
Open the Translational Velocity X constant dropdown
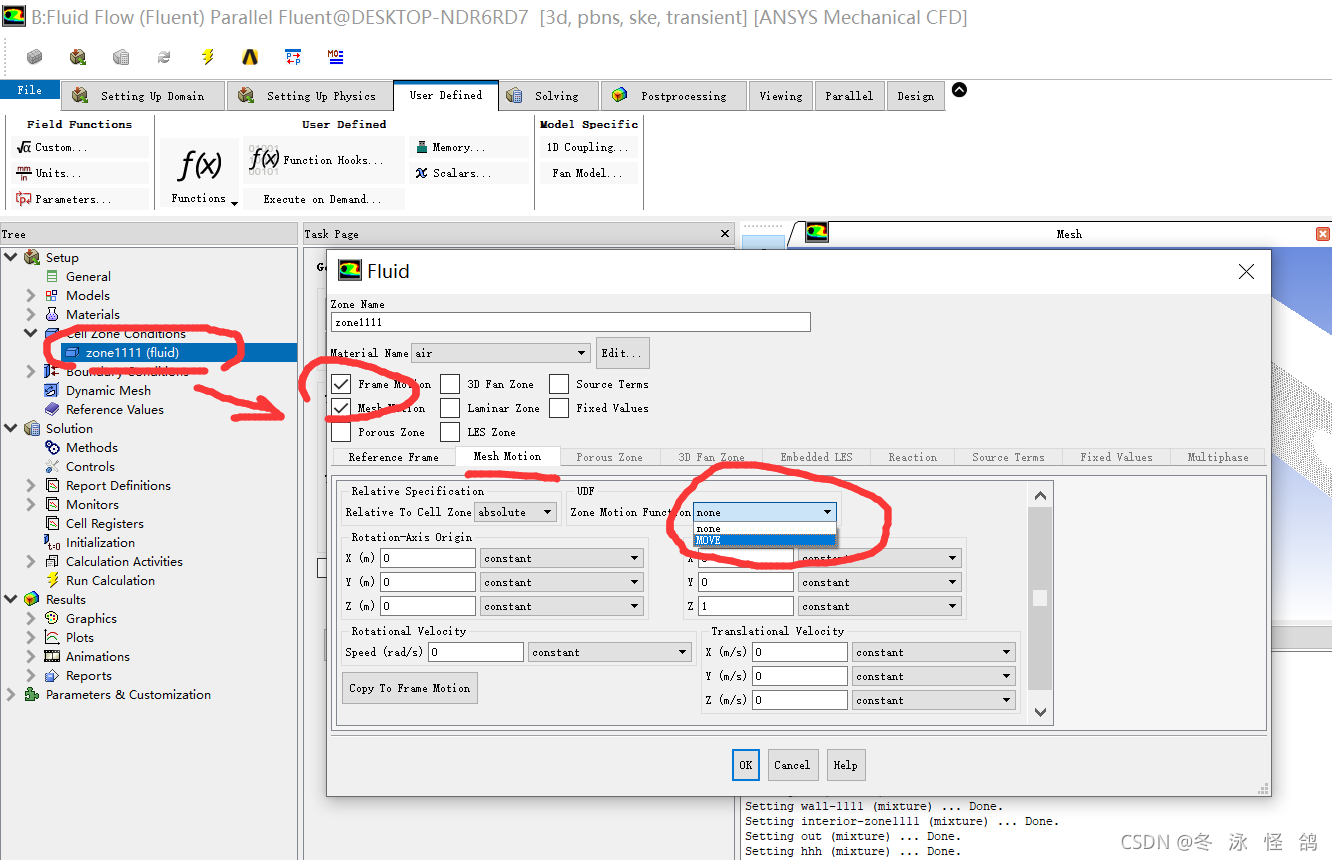click(x=934, y=652)
